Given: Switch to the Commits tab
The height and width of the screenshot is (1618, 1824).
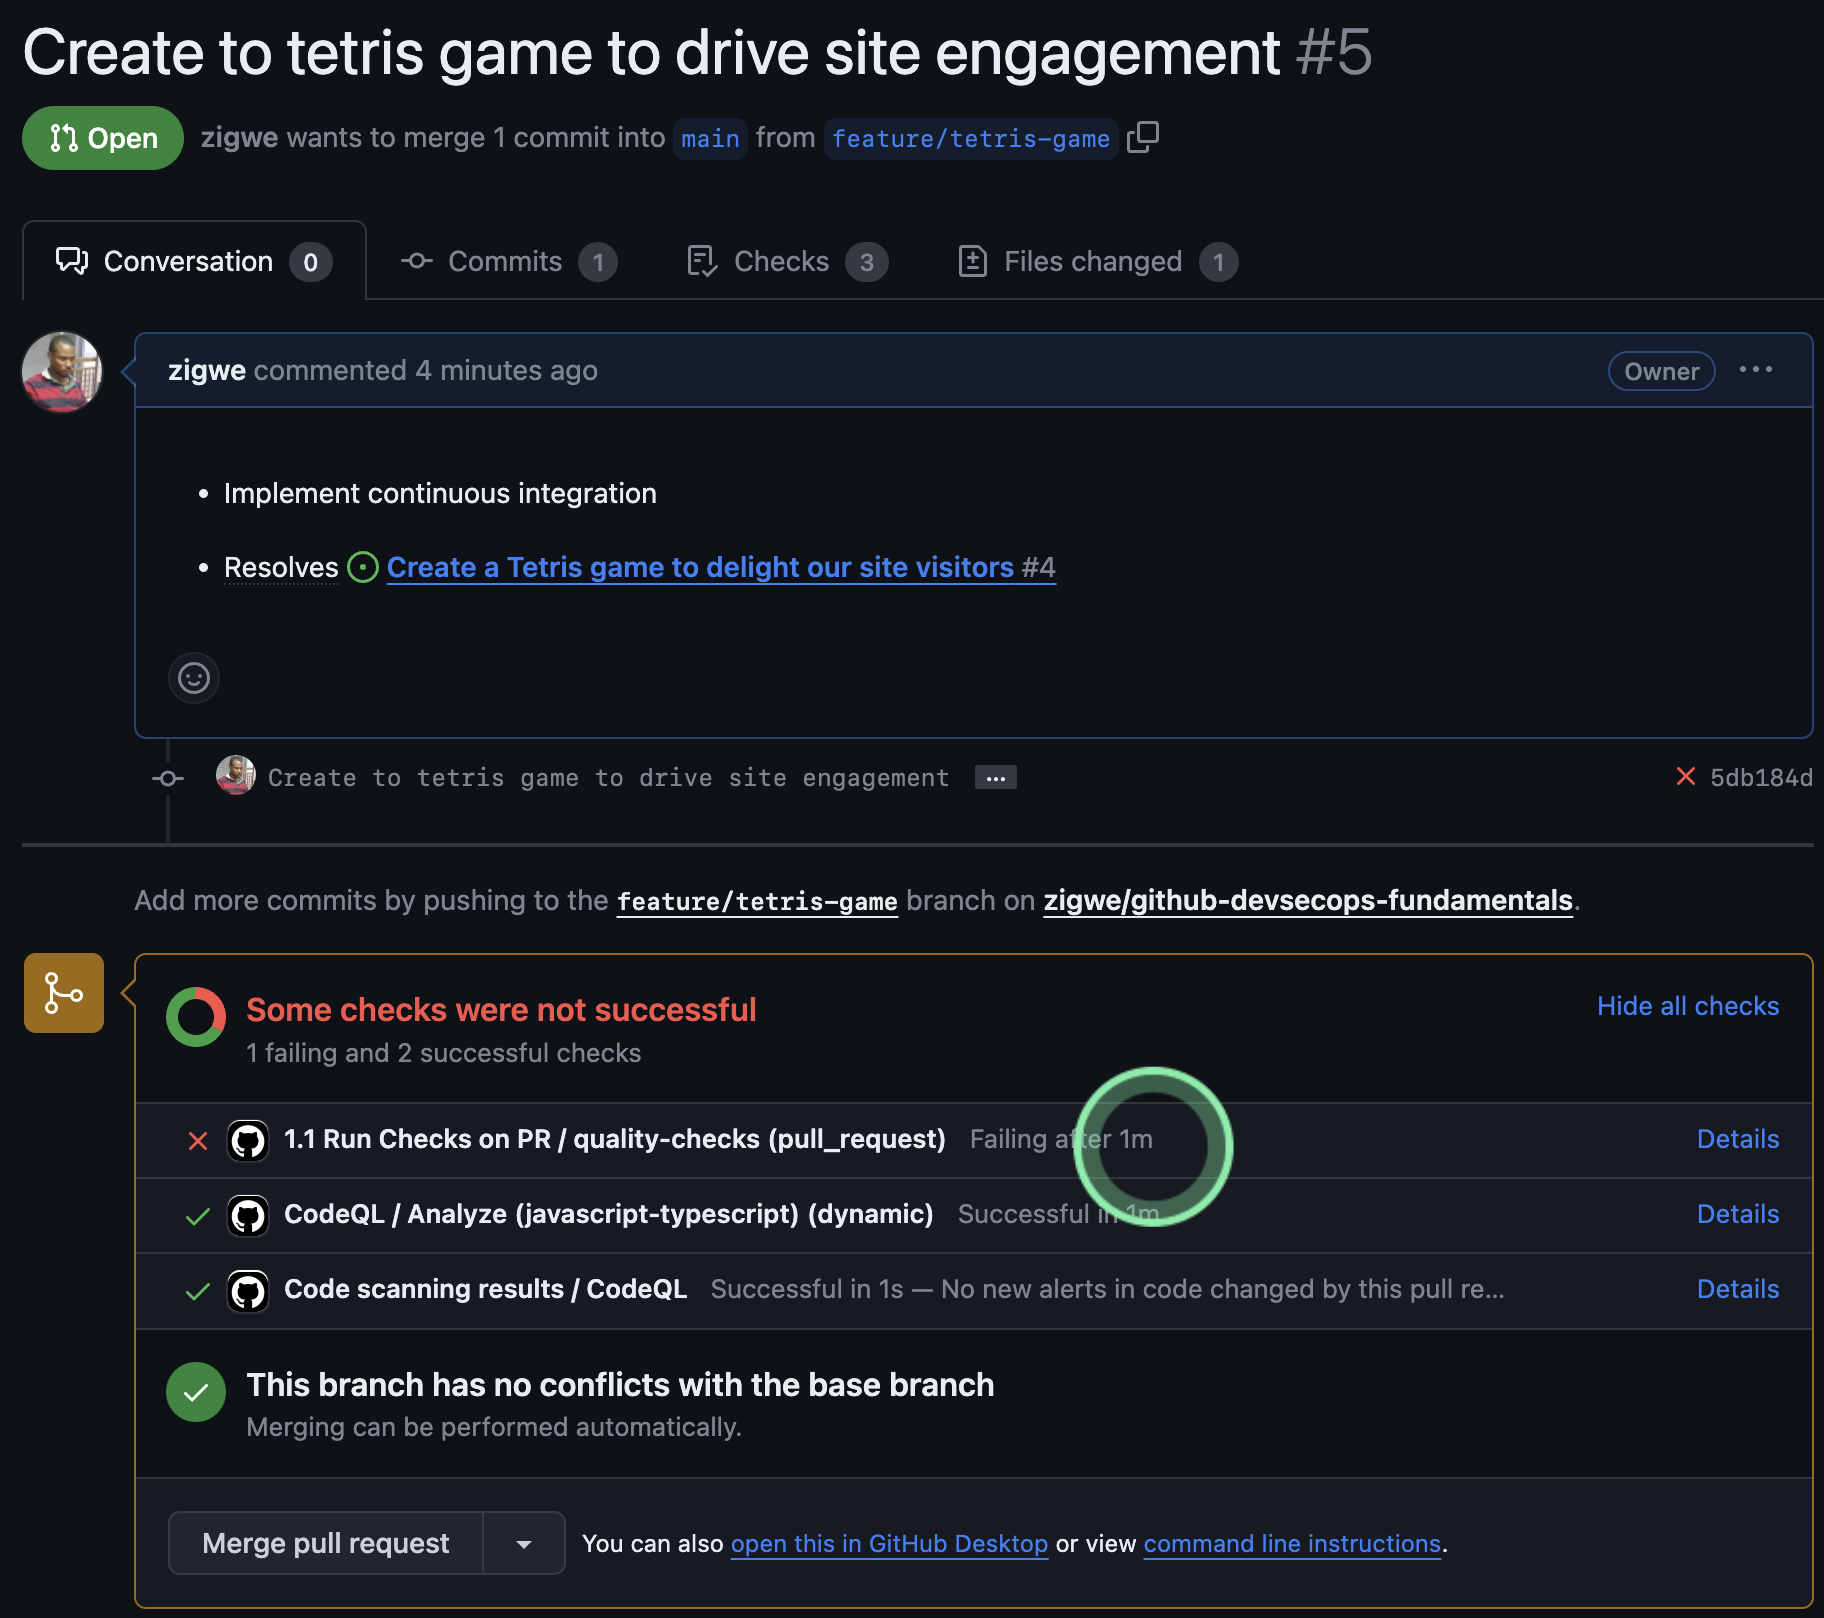Looking at the screenshot, I should click(509, 262).
